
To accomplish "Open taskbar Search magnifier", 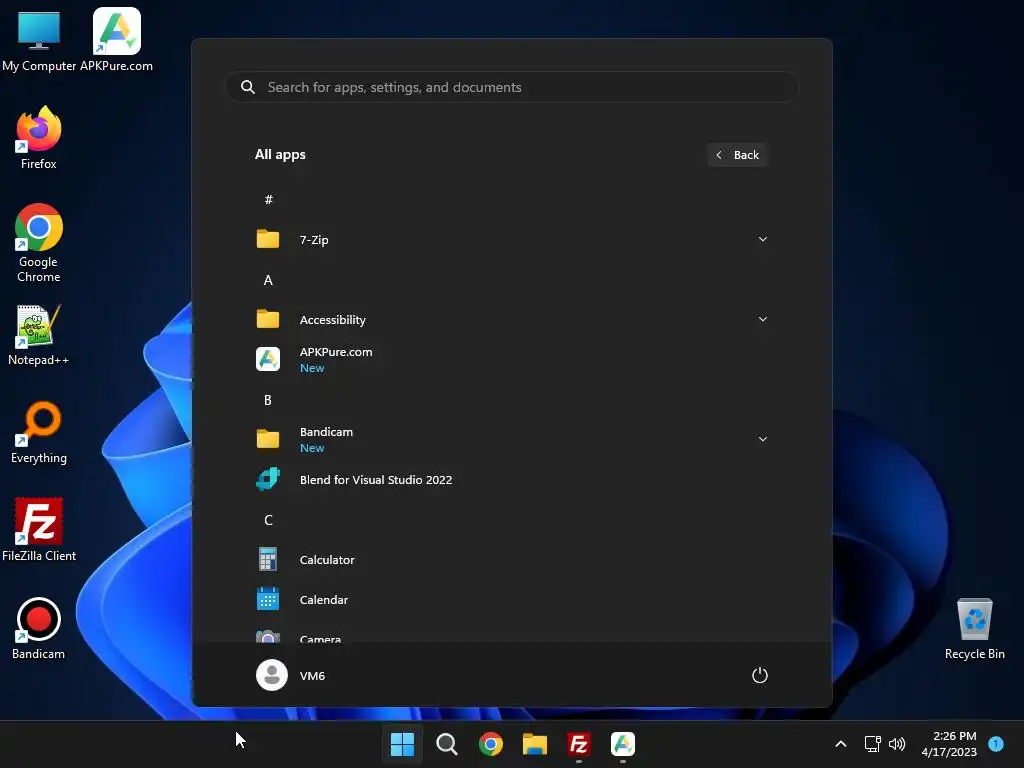I will pos(447,744).
